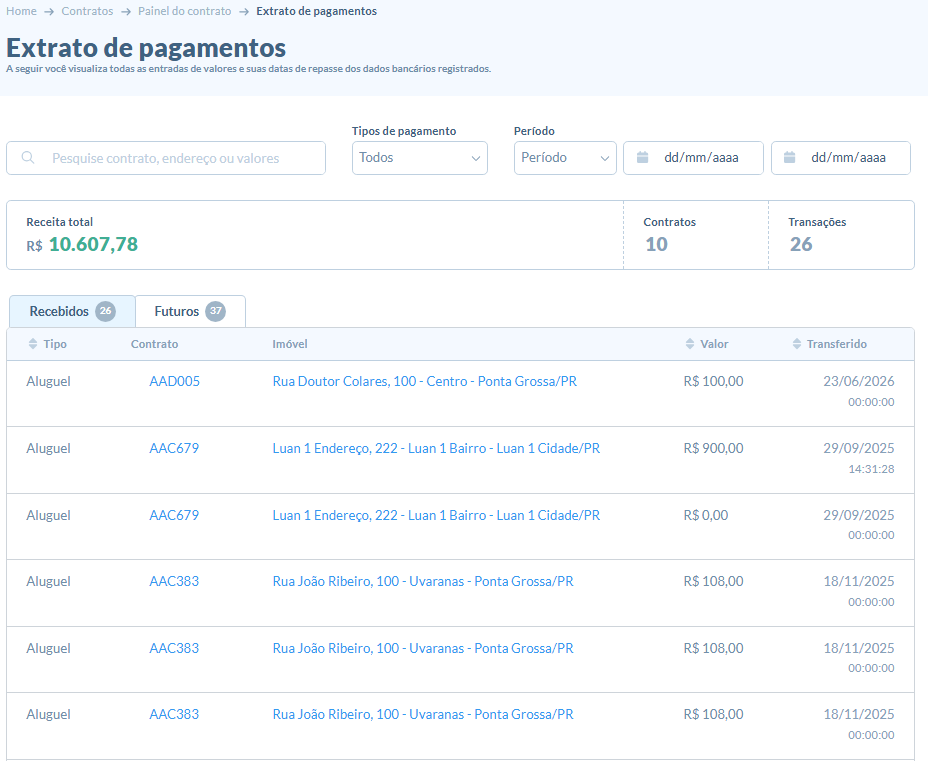This screenshot has width=928, height=761.
Task: Click the search magnifier icon
Action: pyautogui.click(x=27, y=157)
